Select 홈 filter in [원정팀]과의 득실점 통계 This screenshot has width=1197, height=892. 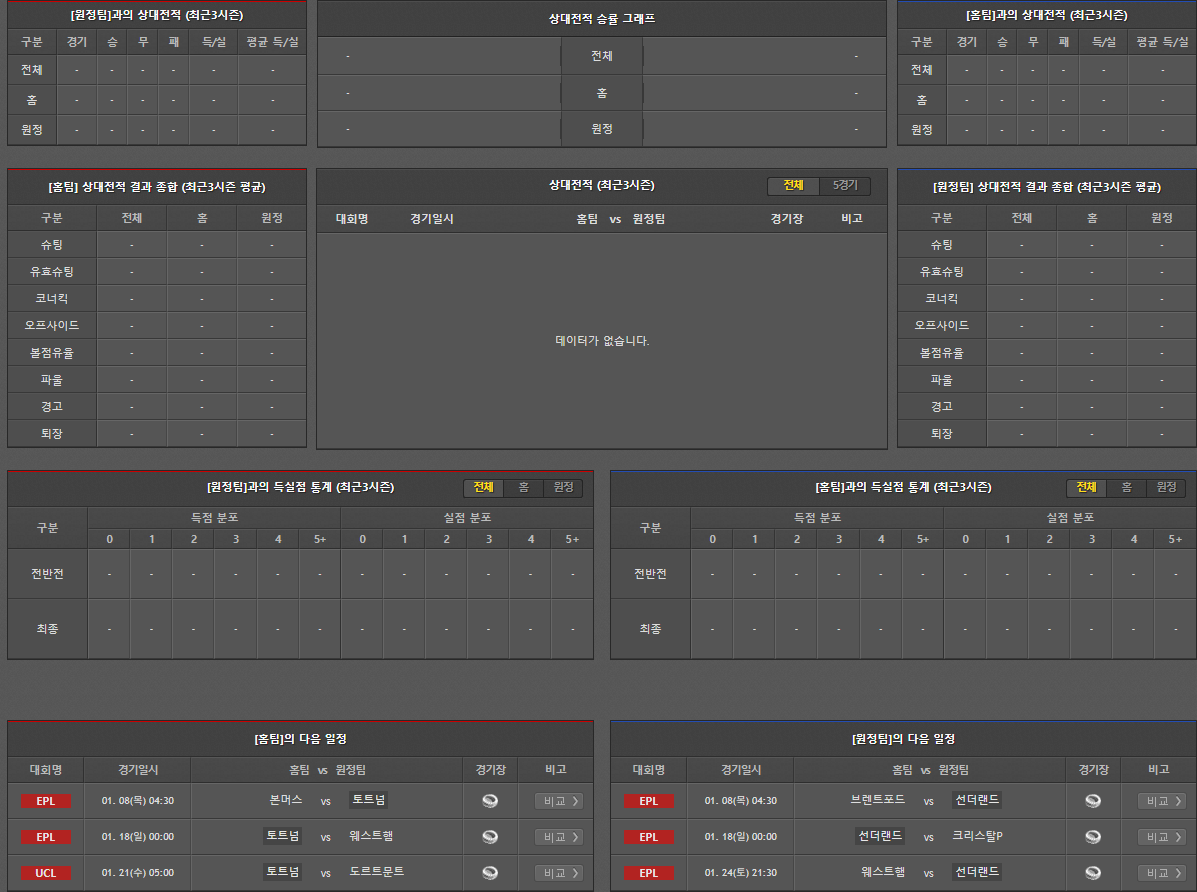(x=523, y=487)
